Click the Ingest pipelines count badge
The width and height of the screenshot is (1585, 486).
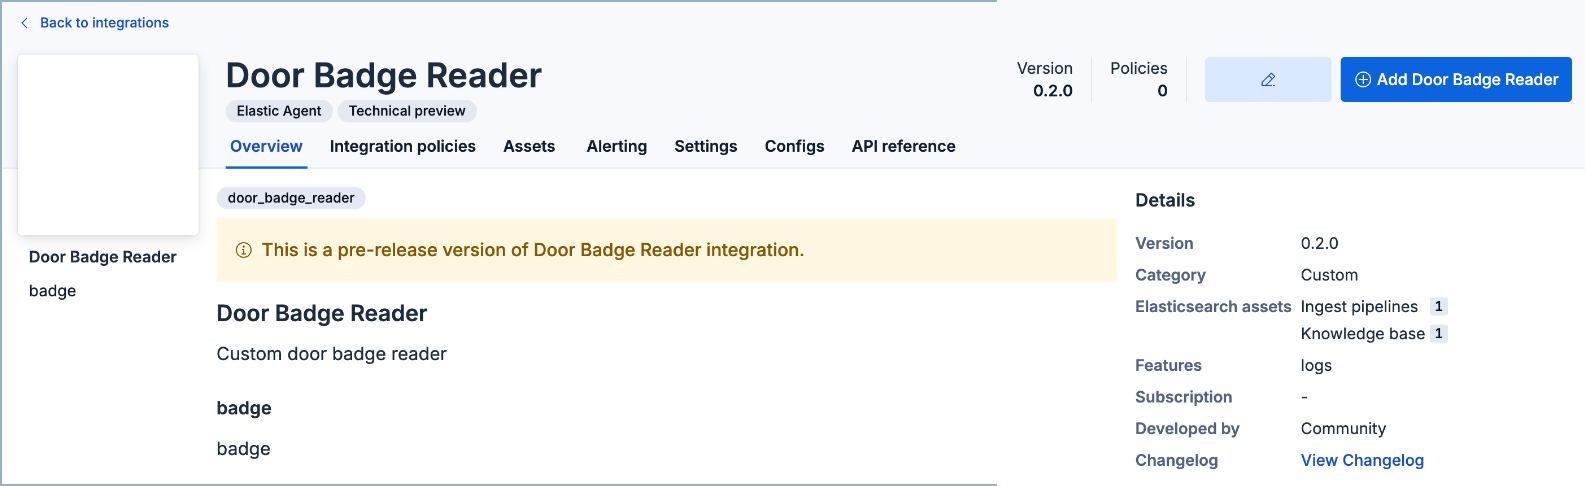[1438, 307]
